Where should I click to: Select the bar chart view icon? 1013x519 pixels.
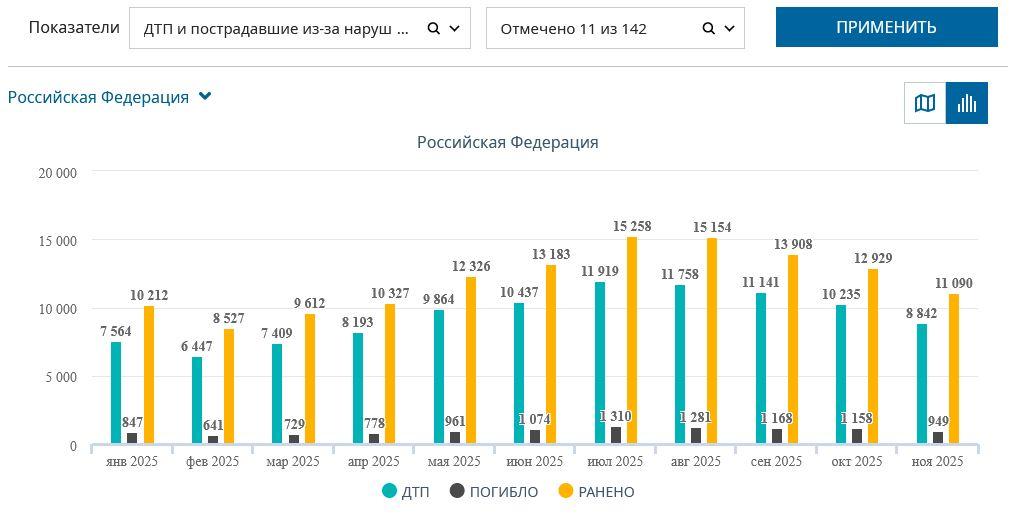(967, 103)
